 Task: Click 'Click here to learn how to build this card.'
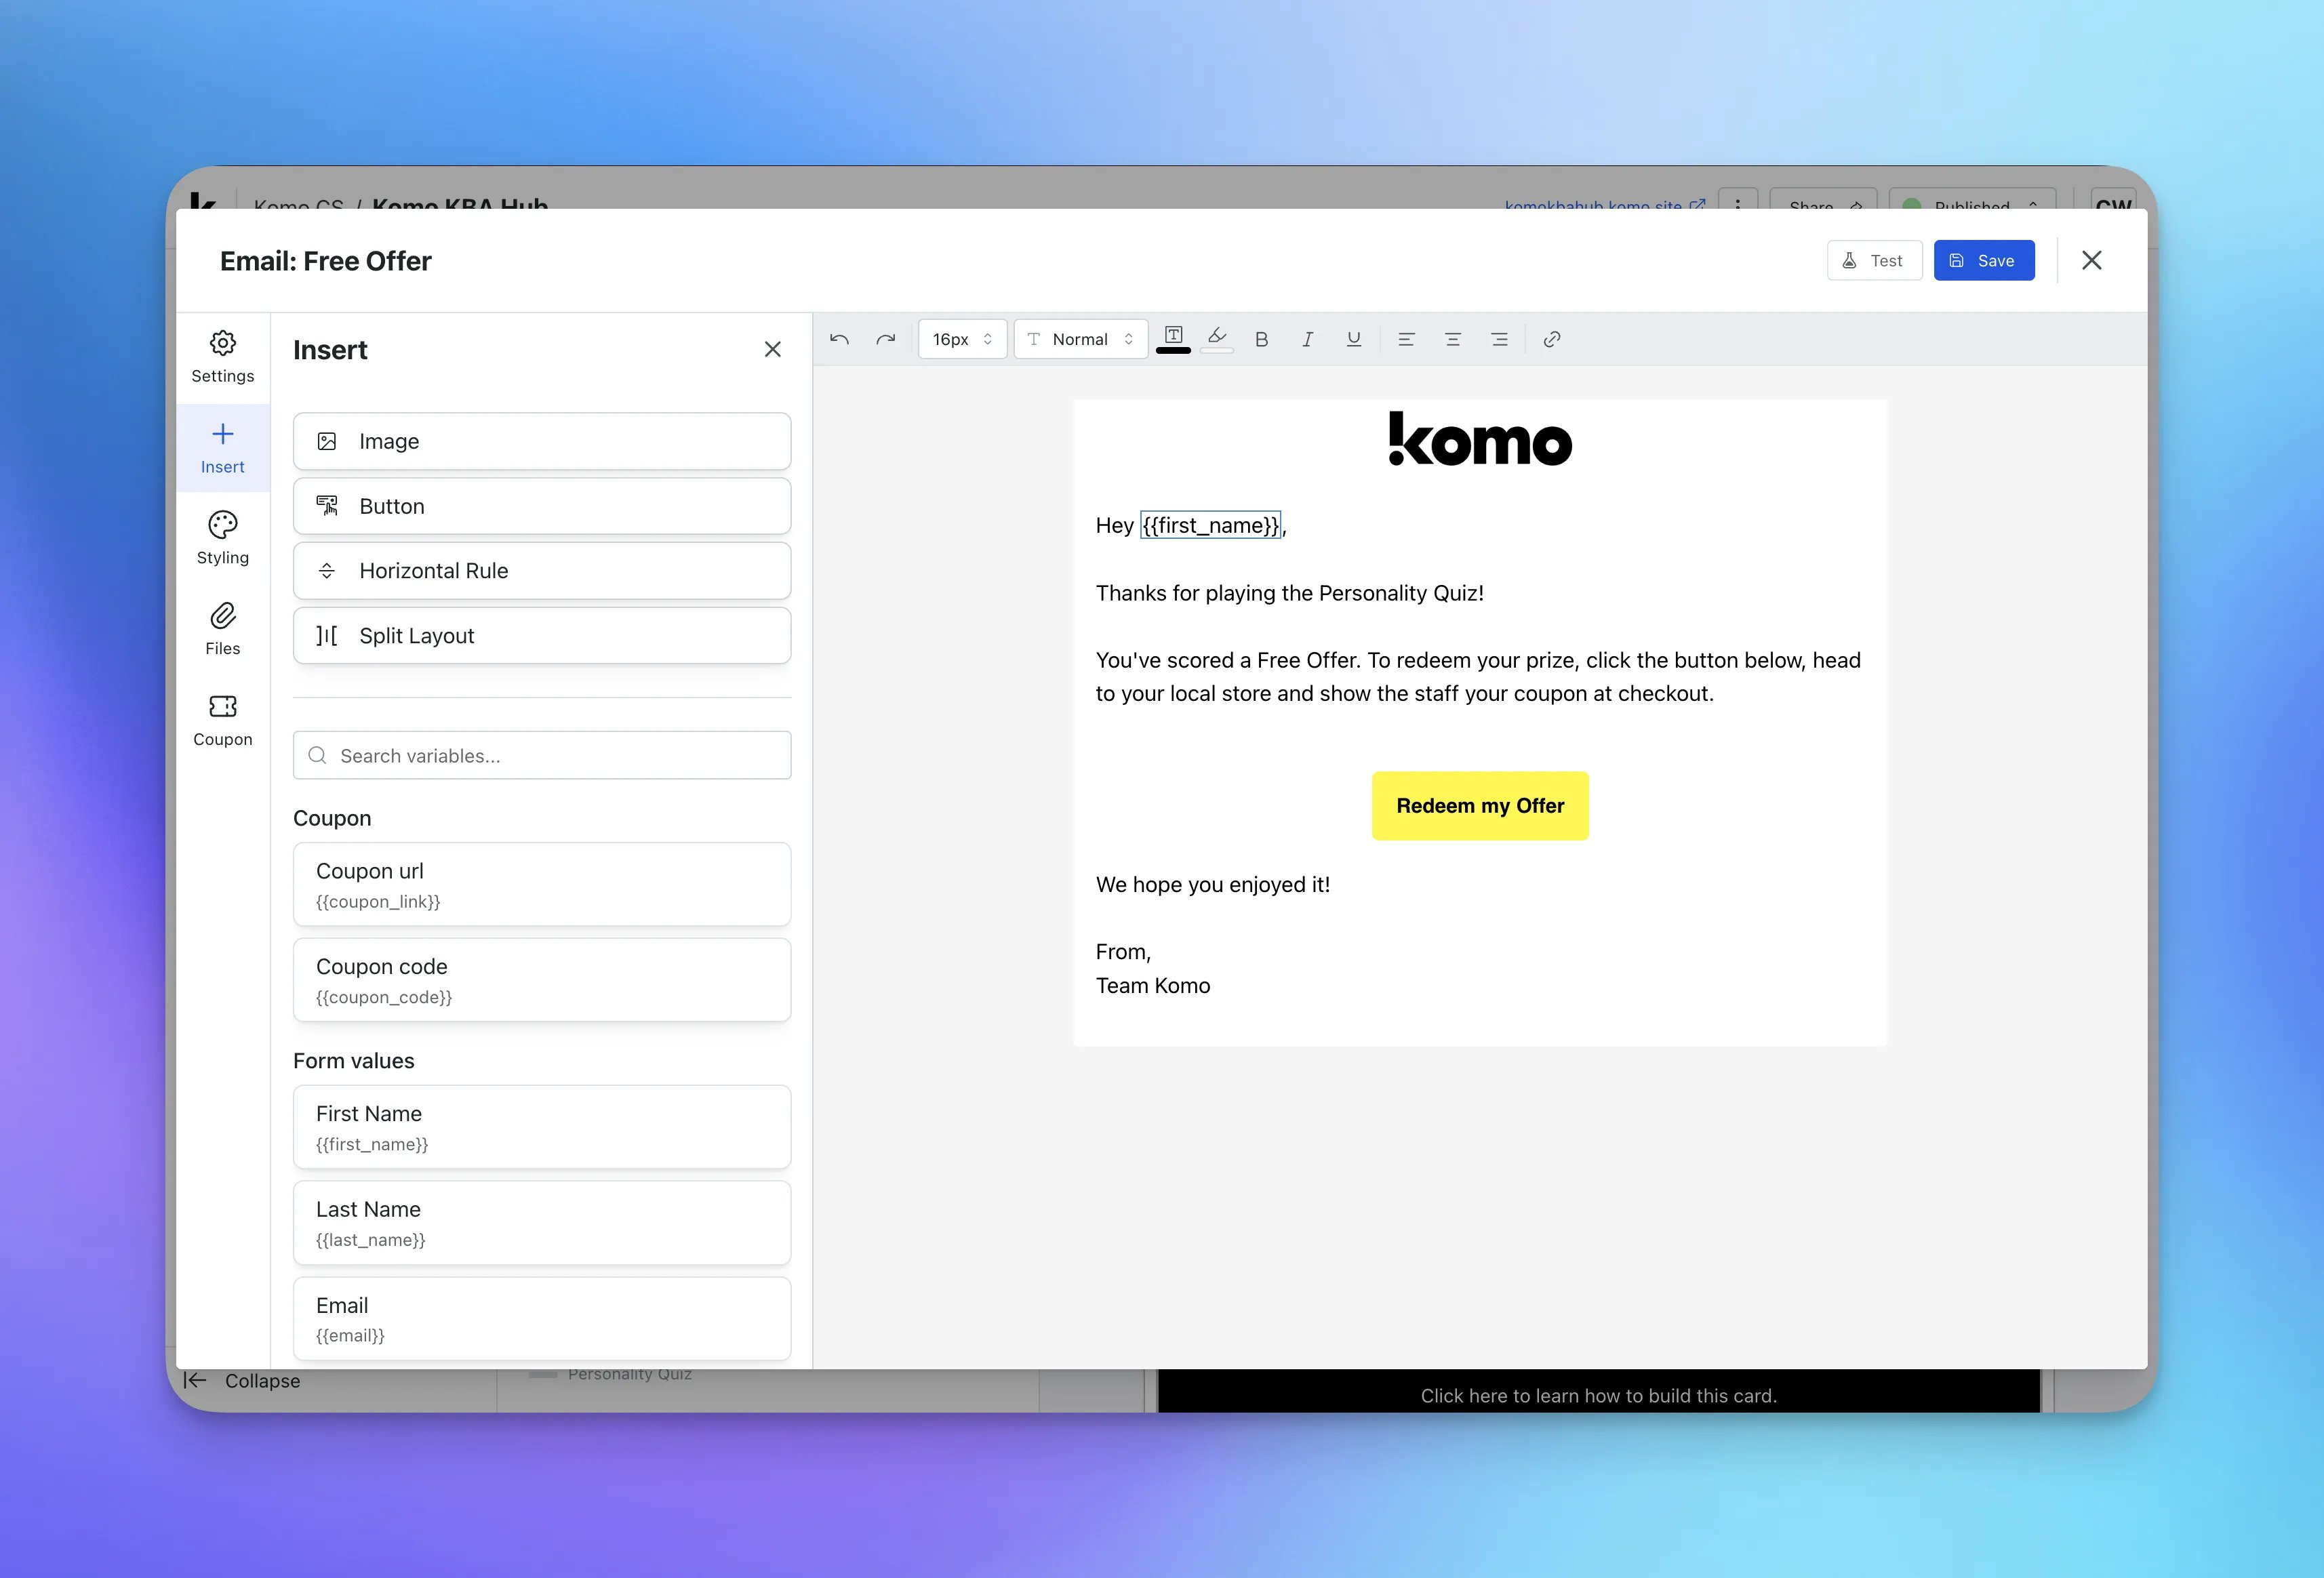[x=1598, y=1396]
